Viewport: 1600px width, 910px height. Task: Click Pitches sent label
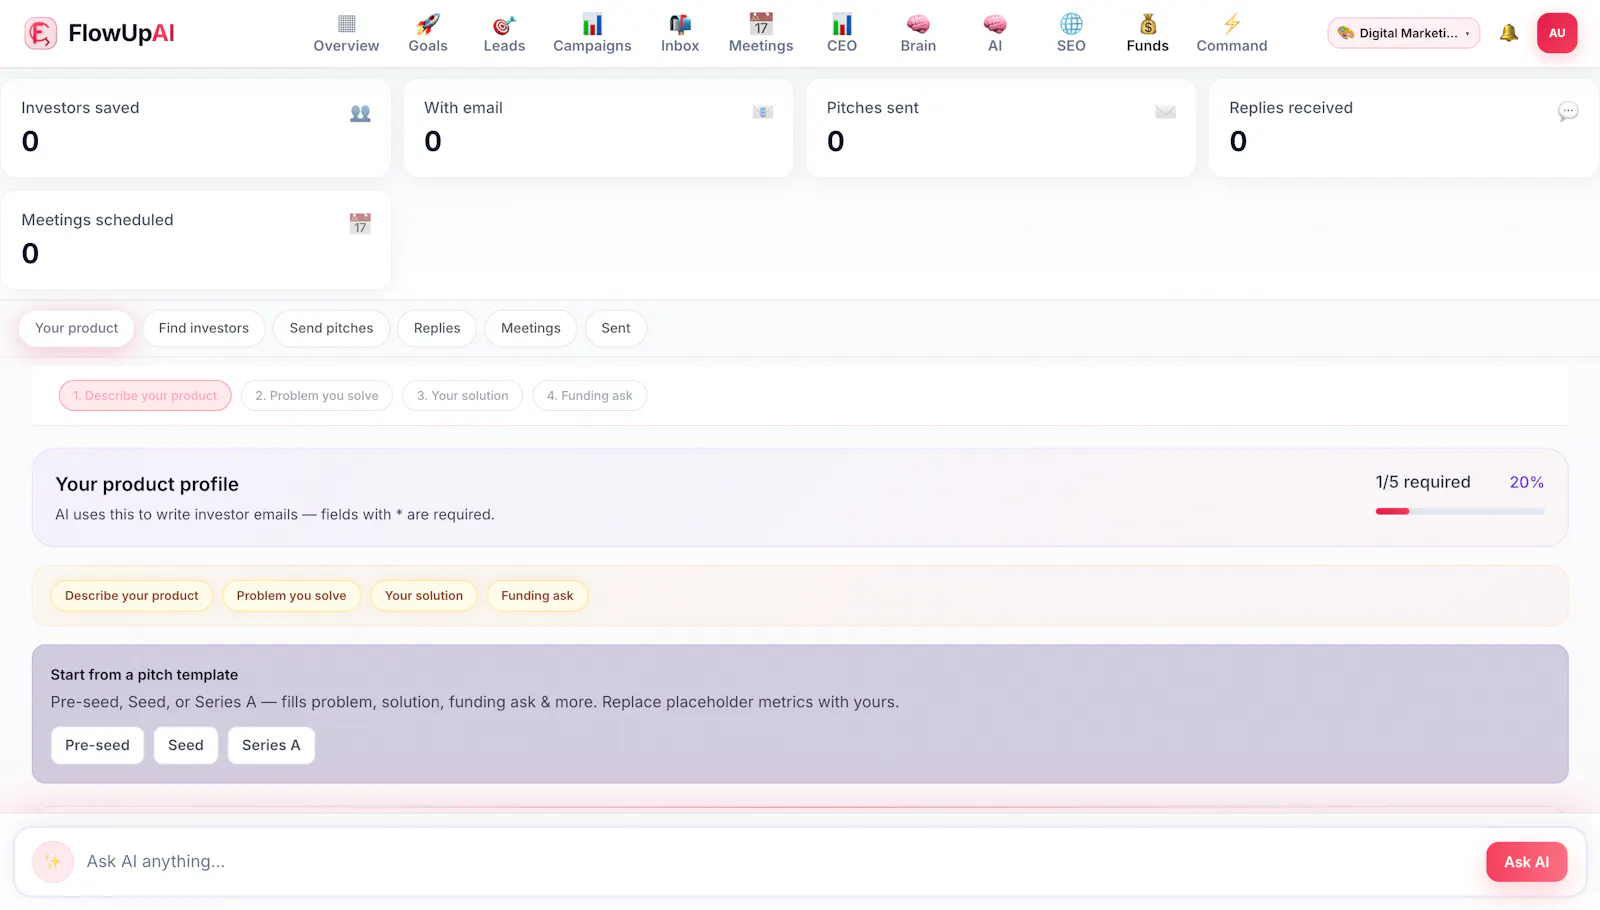coord(873,108)
